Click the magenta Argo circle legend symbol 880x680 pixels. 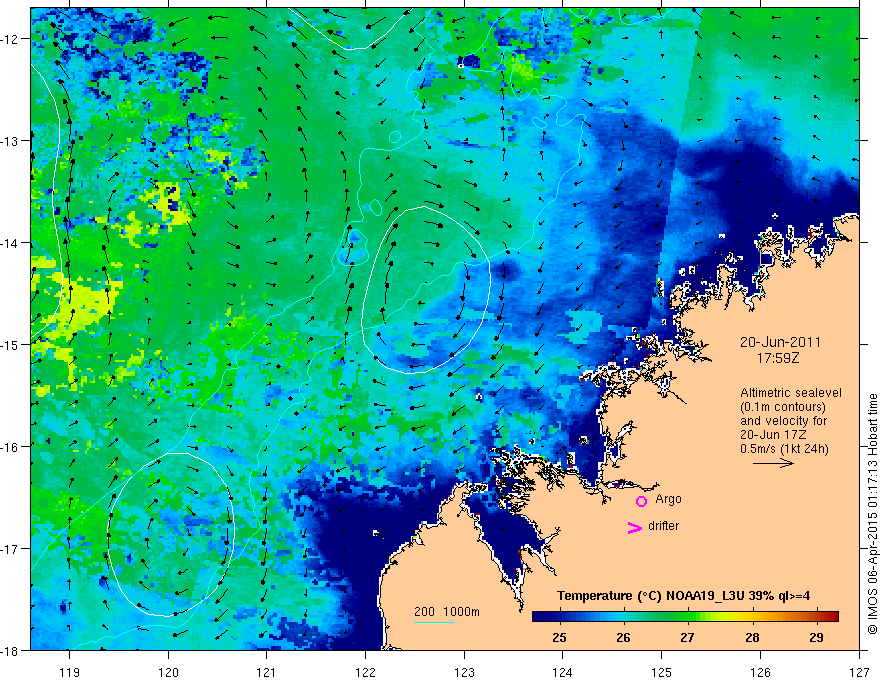tap(641, 501)
